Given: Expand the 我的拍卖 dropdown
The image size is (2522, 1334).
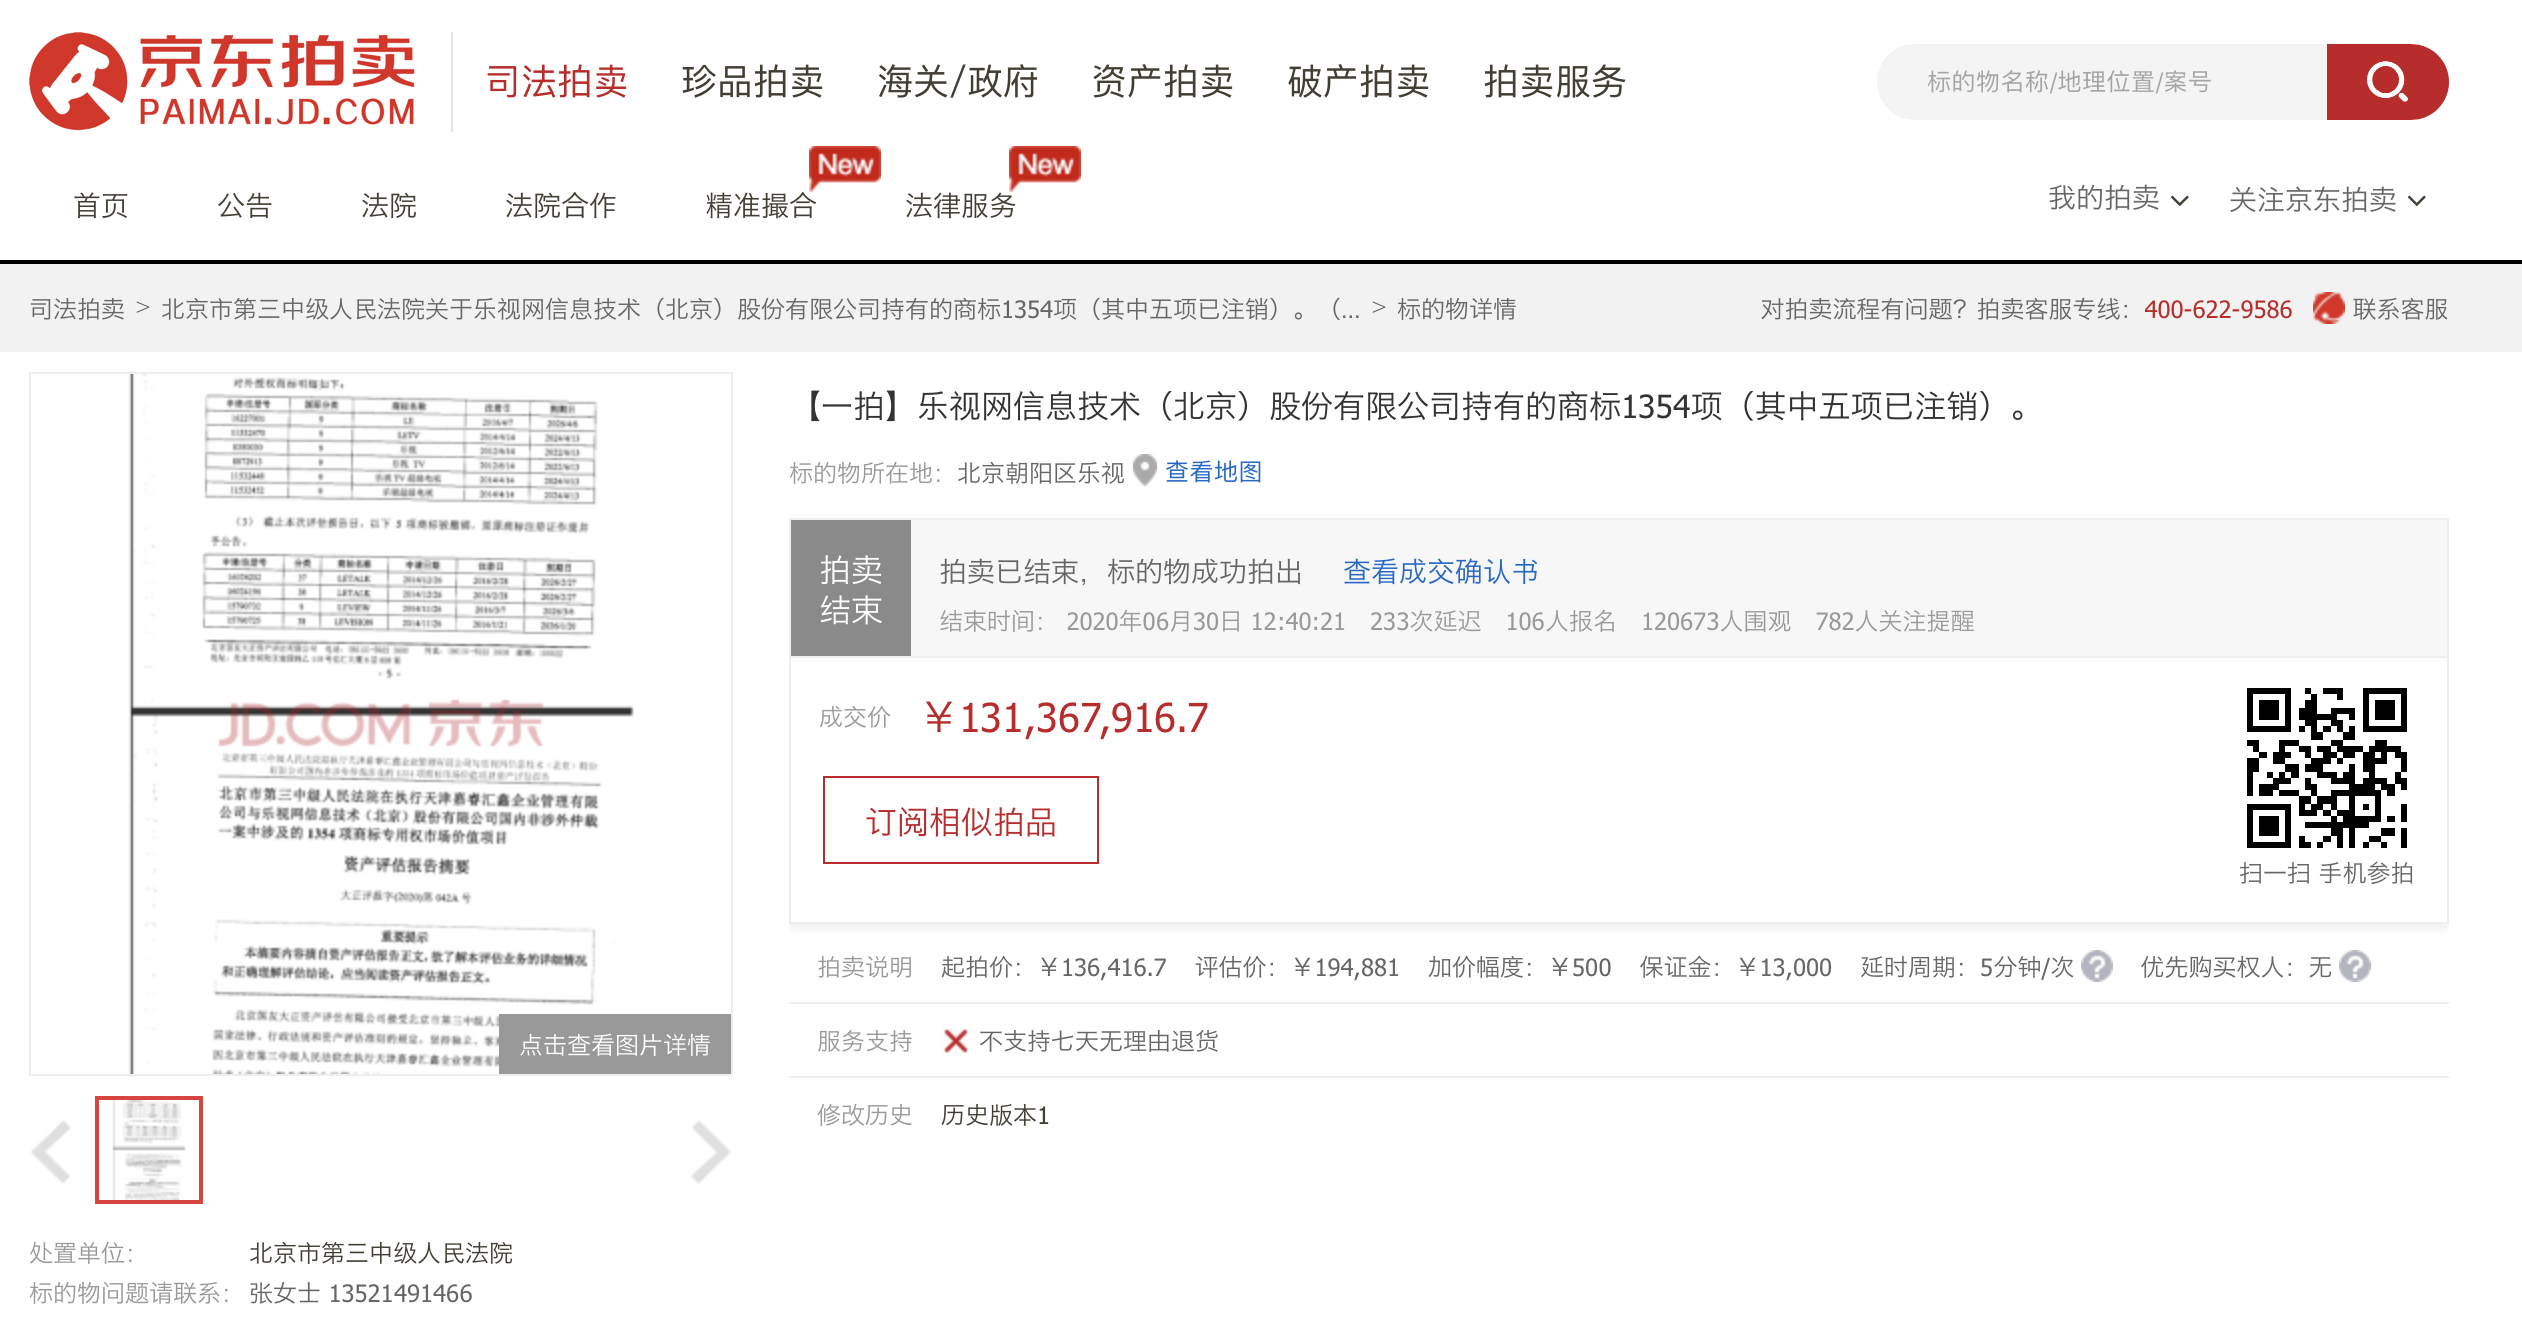Looking at the screenshot, I should pyautogui.click(x=2117, y=200).
